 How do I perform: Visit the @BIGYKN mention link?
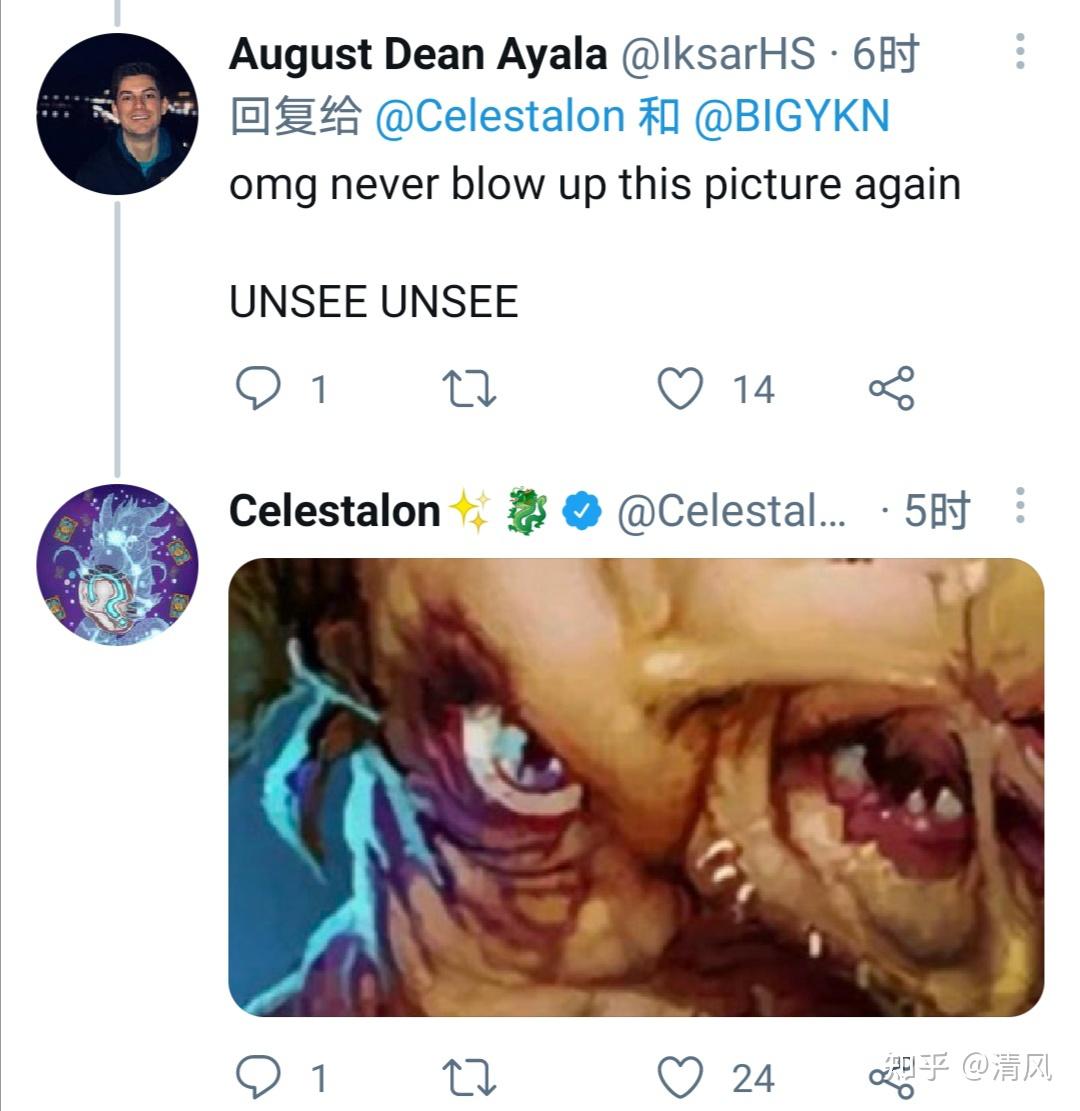(x=791, y=117)
